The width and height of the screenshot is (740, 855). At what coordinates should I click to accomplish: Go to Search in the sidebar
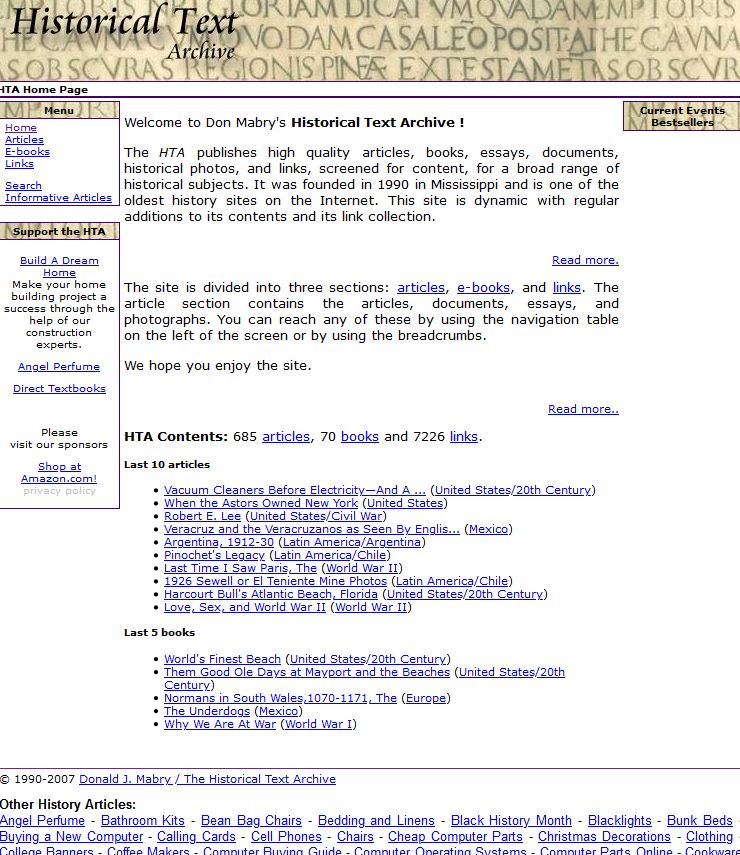(23, 186)
